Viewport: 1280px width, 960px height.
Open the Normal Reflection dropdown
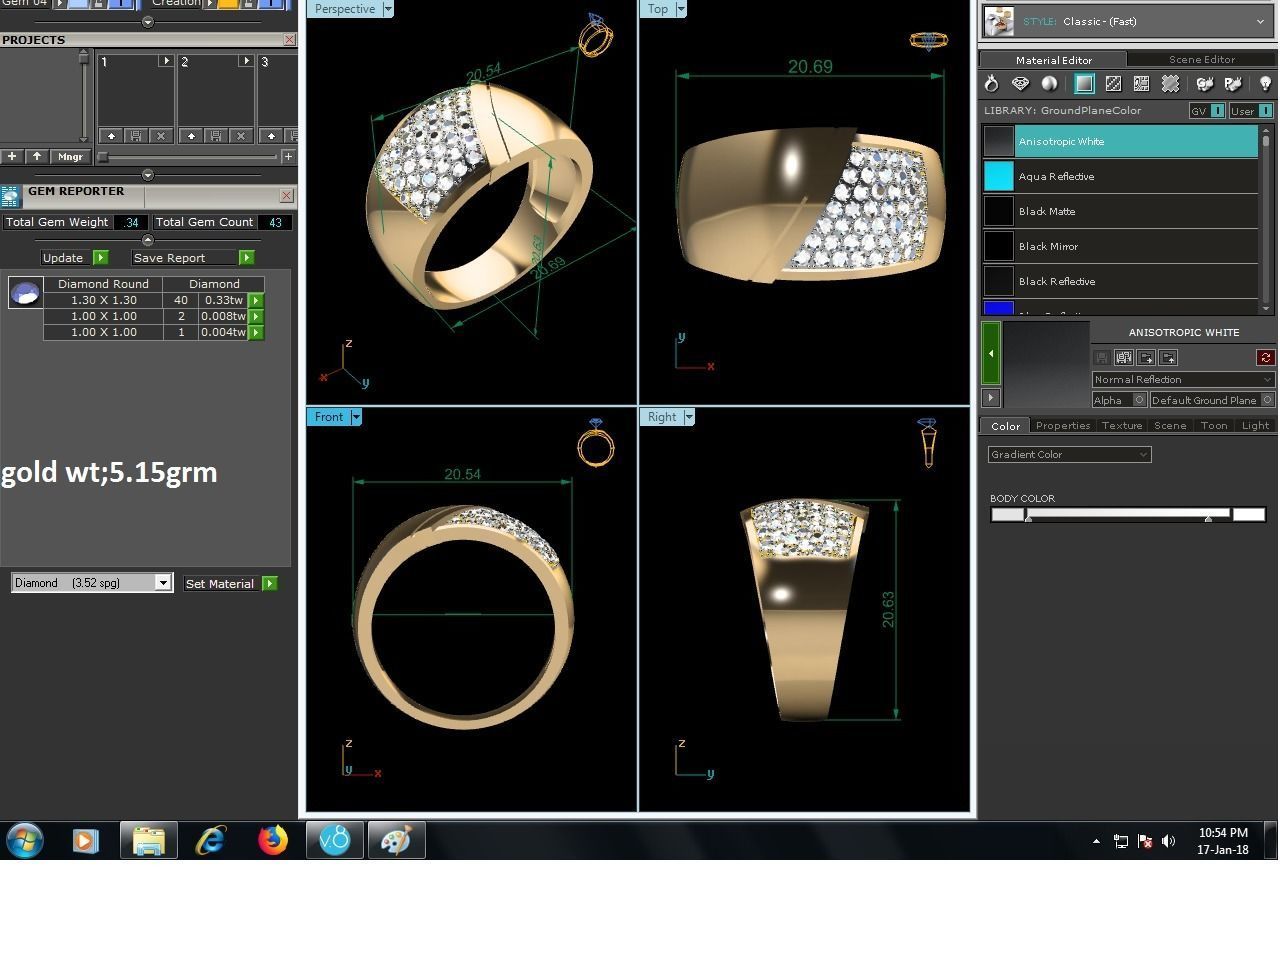click(x=1184, y=379)
